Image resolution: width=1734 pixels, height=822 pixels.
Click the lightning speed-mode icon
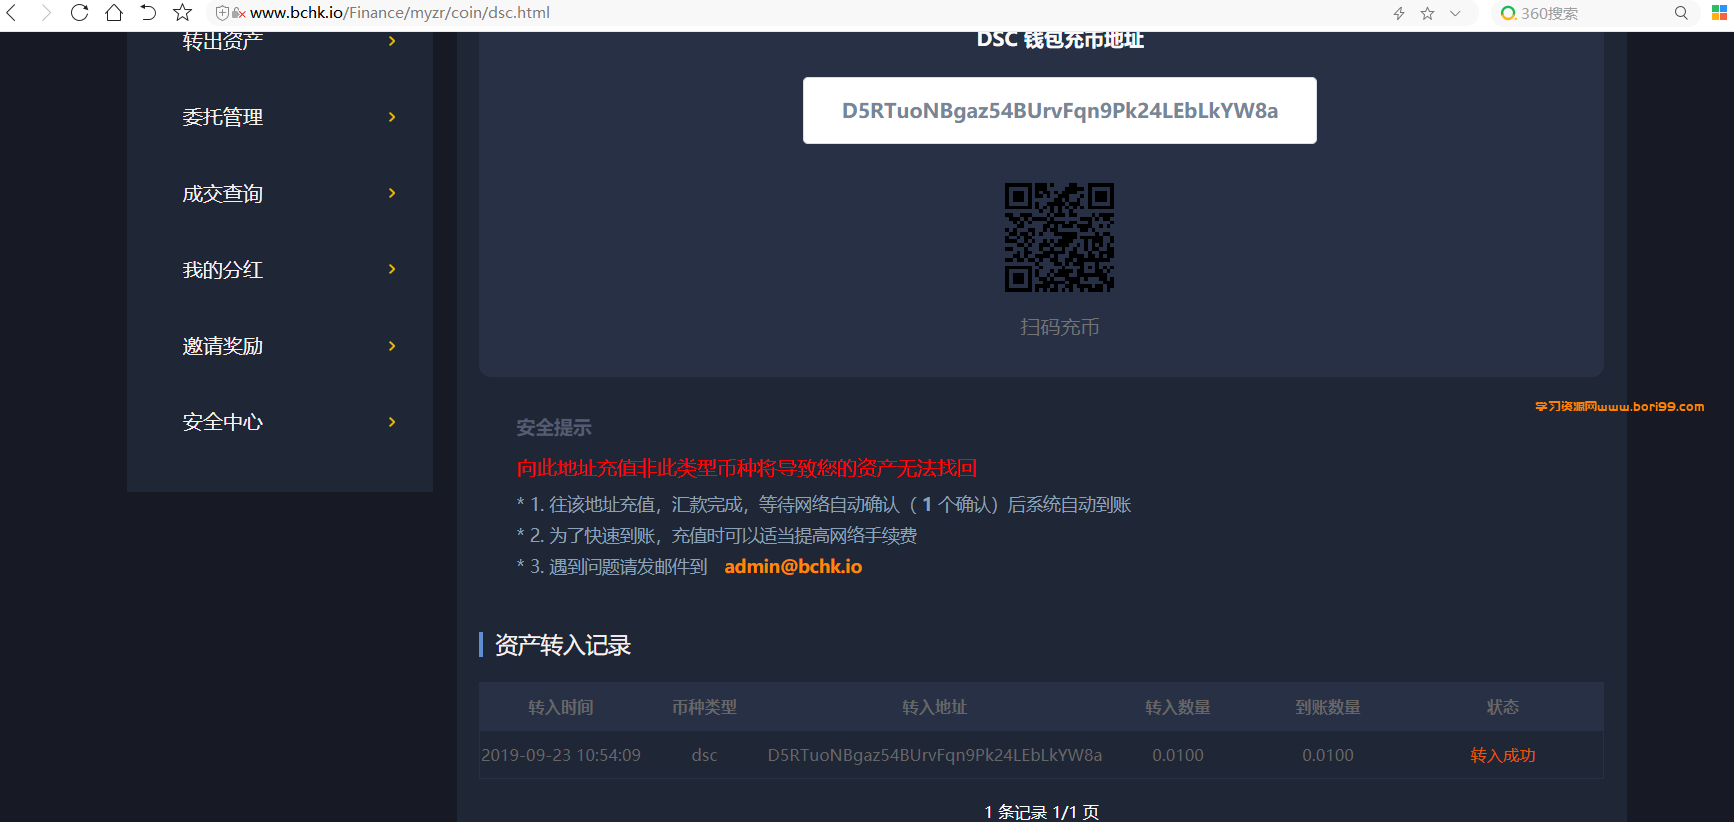1399,13
